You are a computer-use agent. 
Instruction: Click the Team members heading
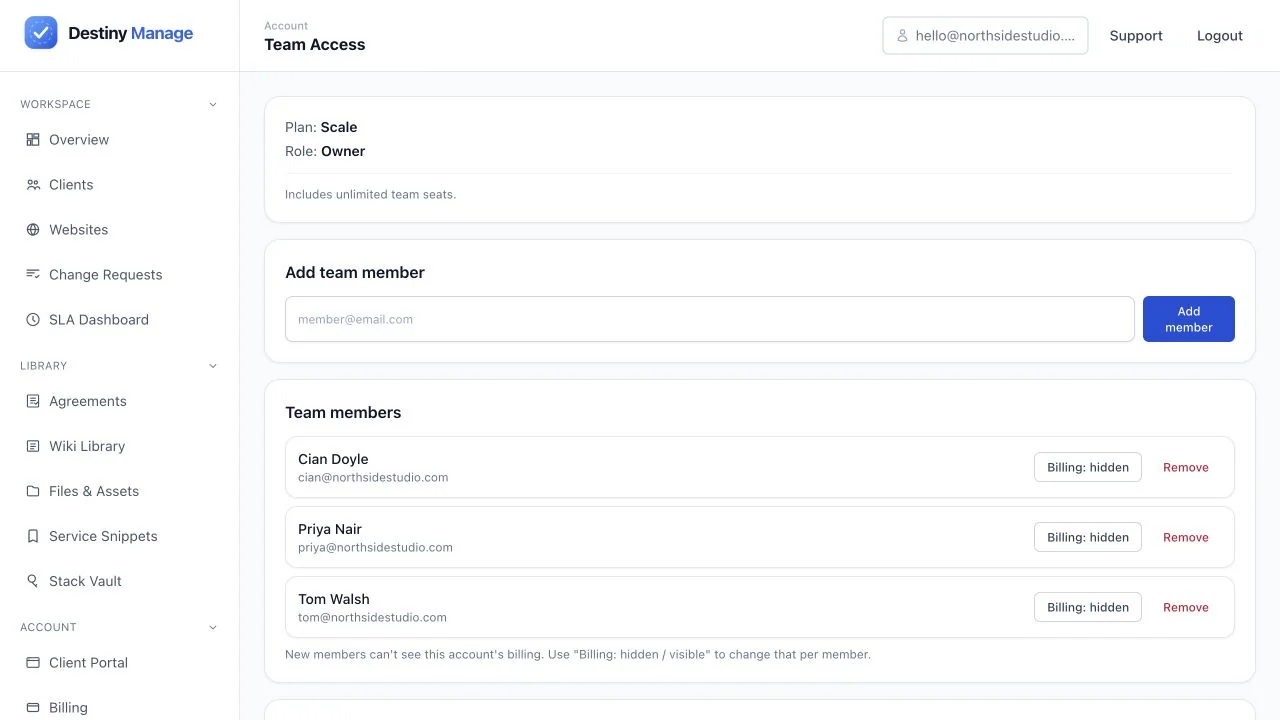(343, 413)
